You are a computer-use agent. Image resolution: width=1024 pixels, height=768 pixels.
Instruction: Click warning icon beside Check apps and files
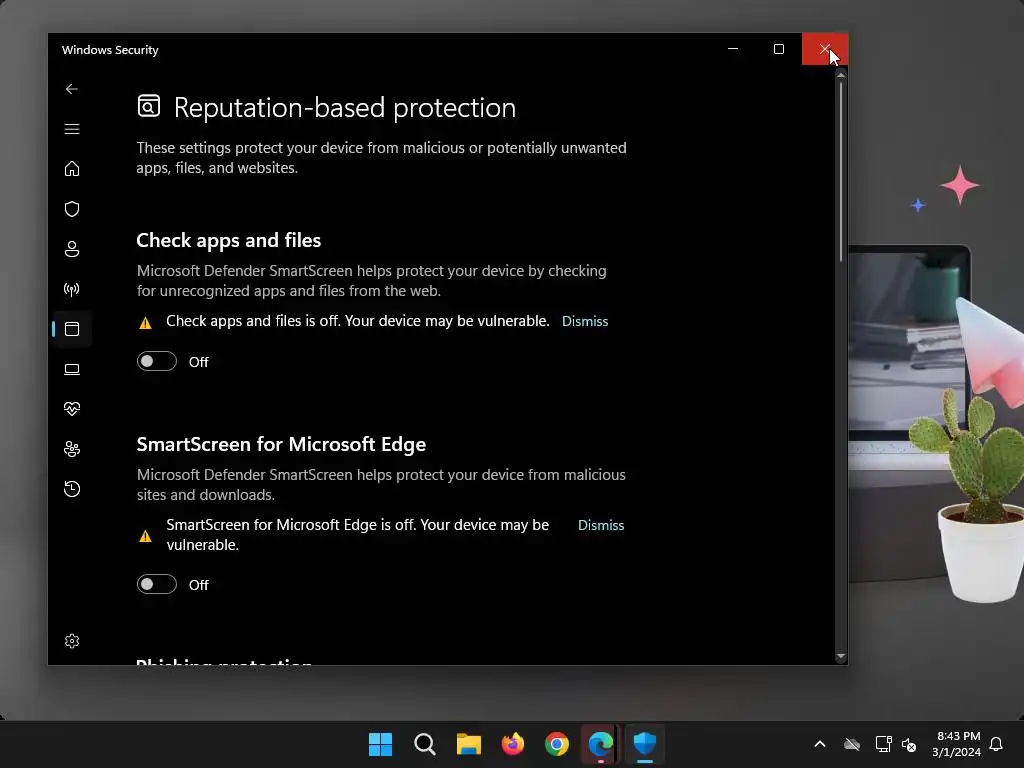click(x=146, y=323)
